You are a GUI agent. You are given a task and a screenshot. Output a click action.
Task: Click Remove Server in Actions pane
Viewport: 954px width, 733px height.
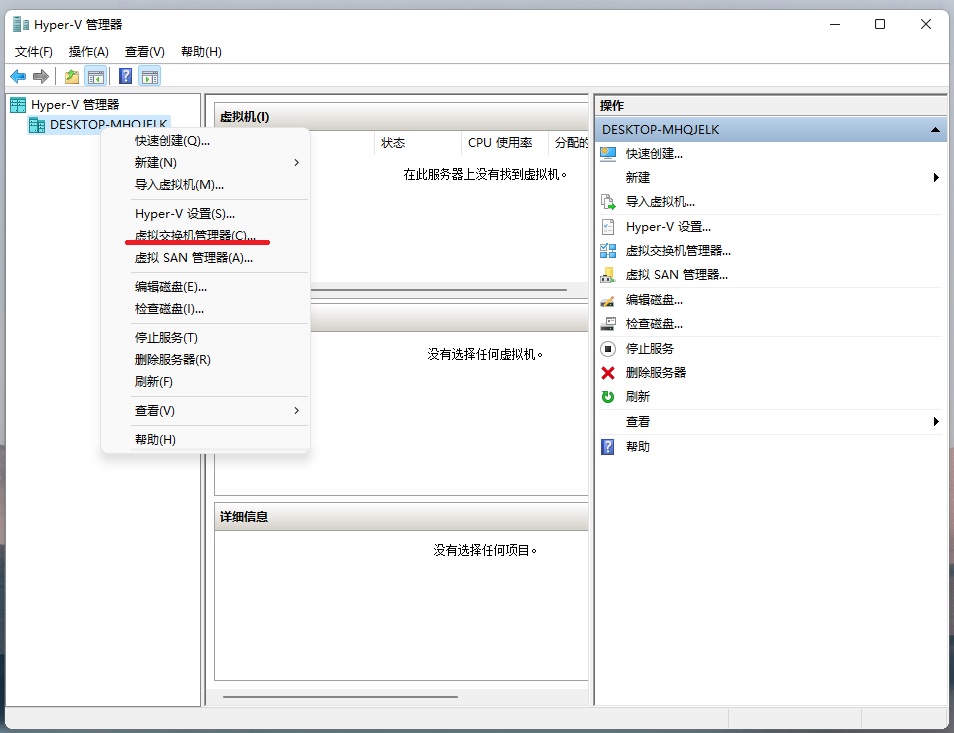655,372
